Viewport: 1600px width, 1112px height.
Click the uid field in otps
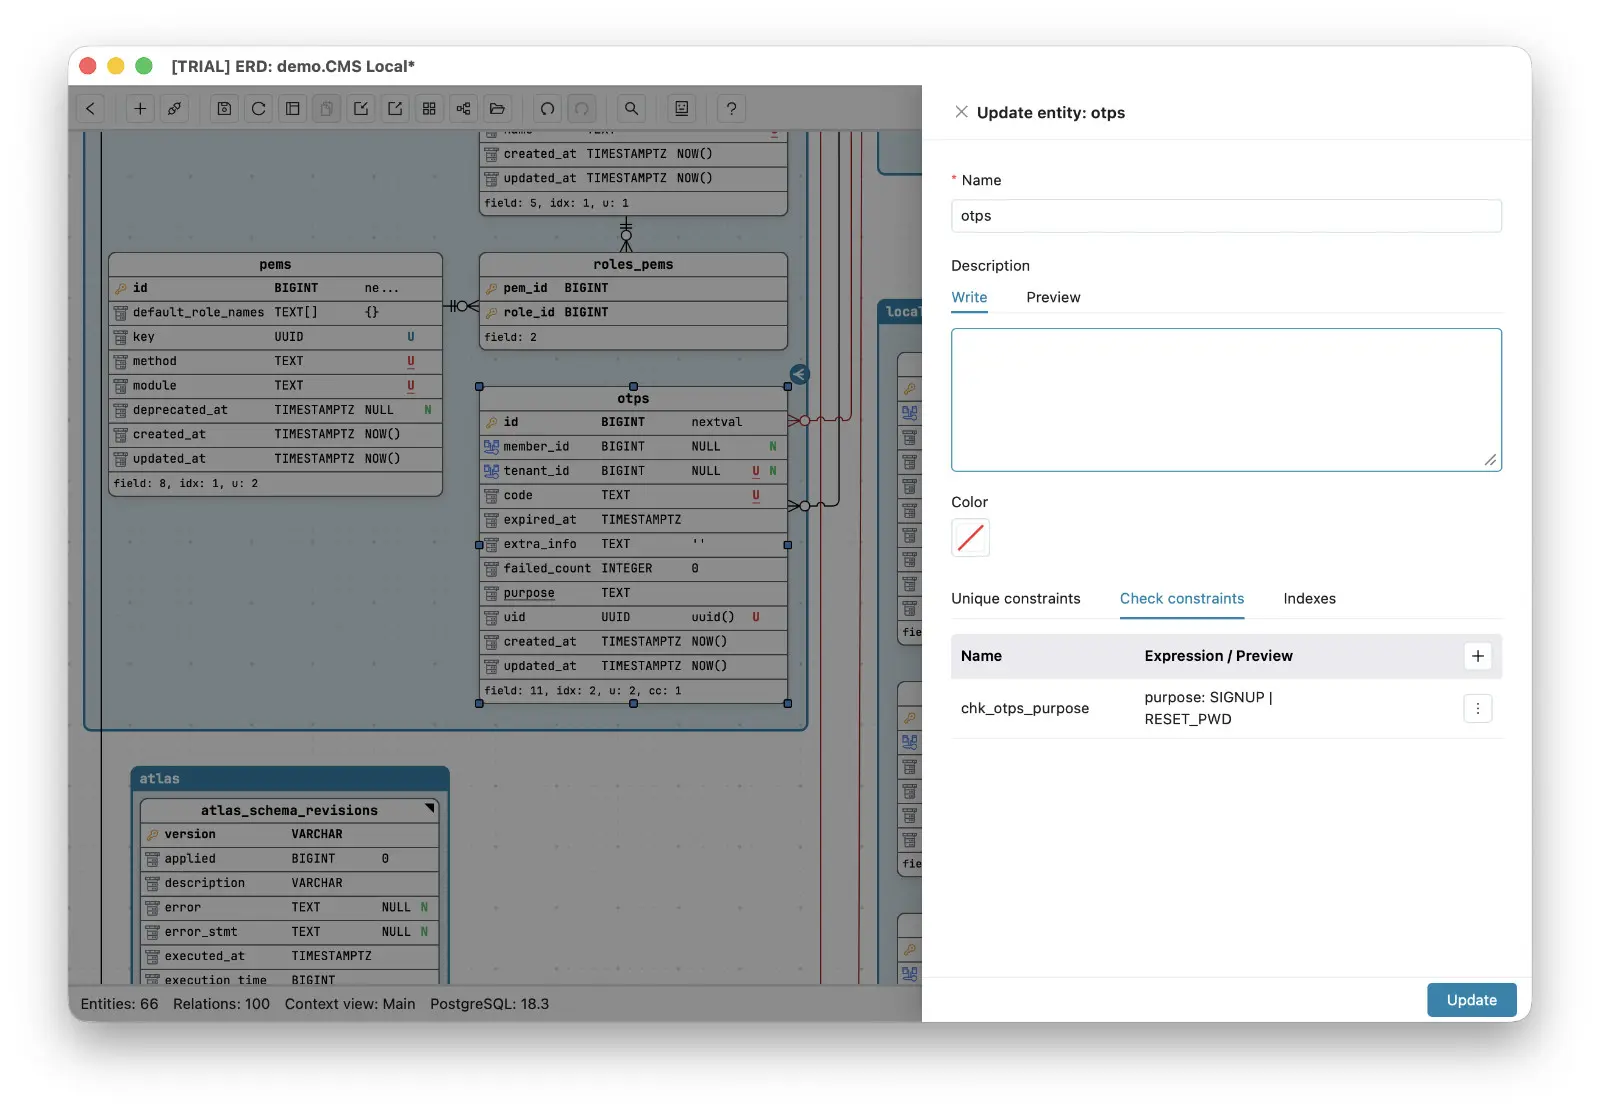(633, 617)
